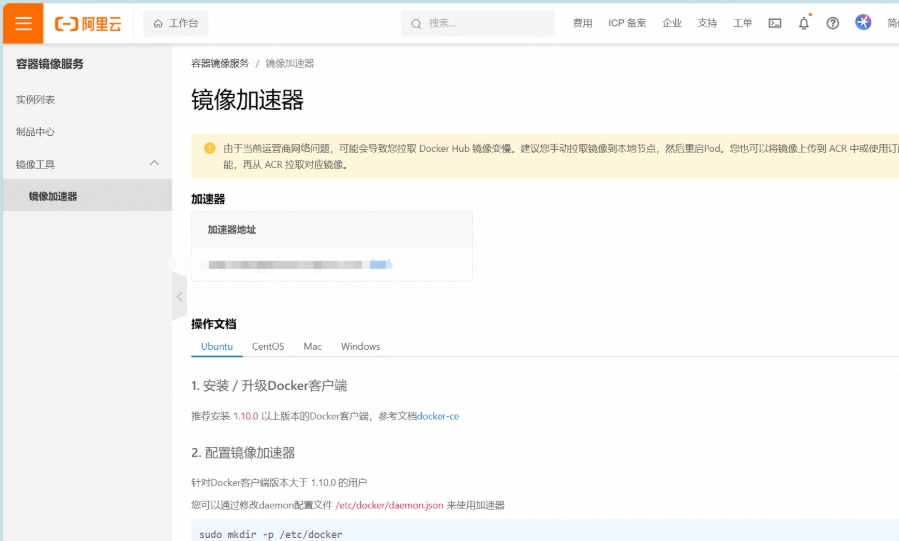Click the Alibaba Cloud logo

point(88,23)
